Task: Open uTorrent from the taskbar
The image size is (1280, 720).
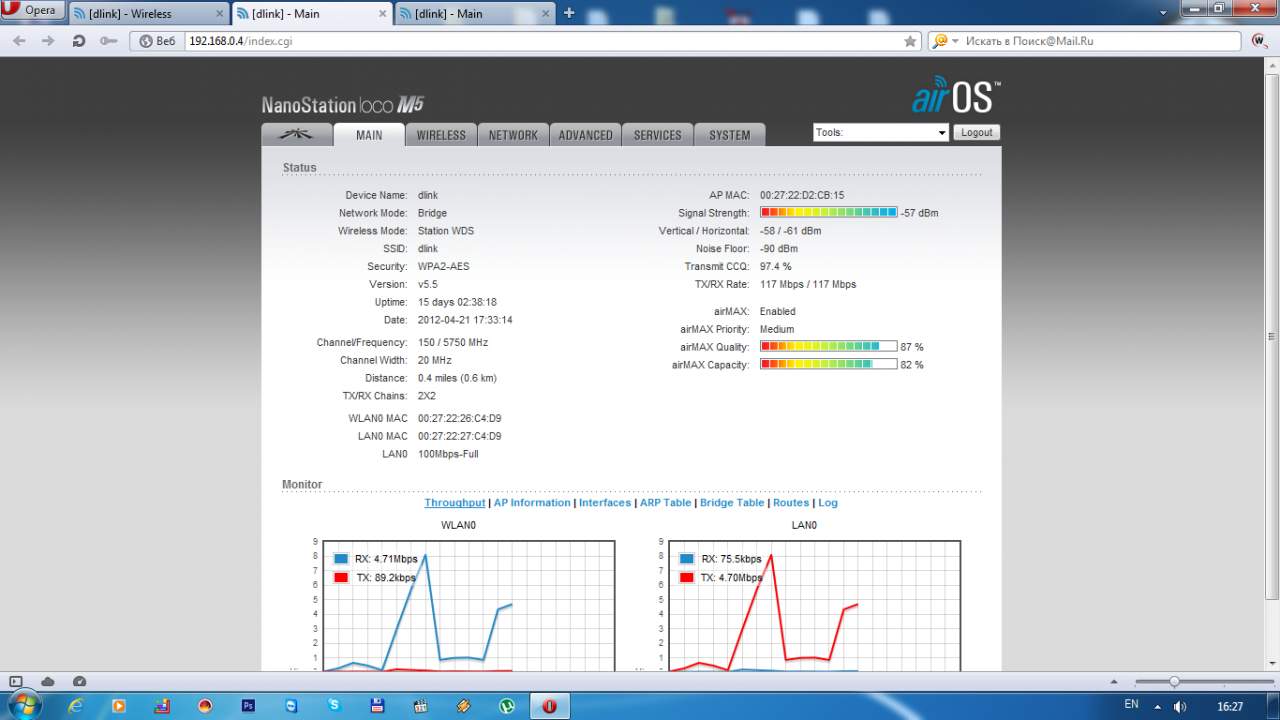Action: click(x=507, y=705)
